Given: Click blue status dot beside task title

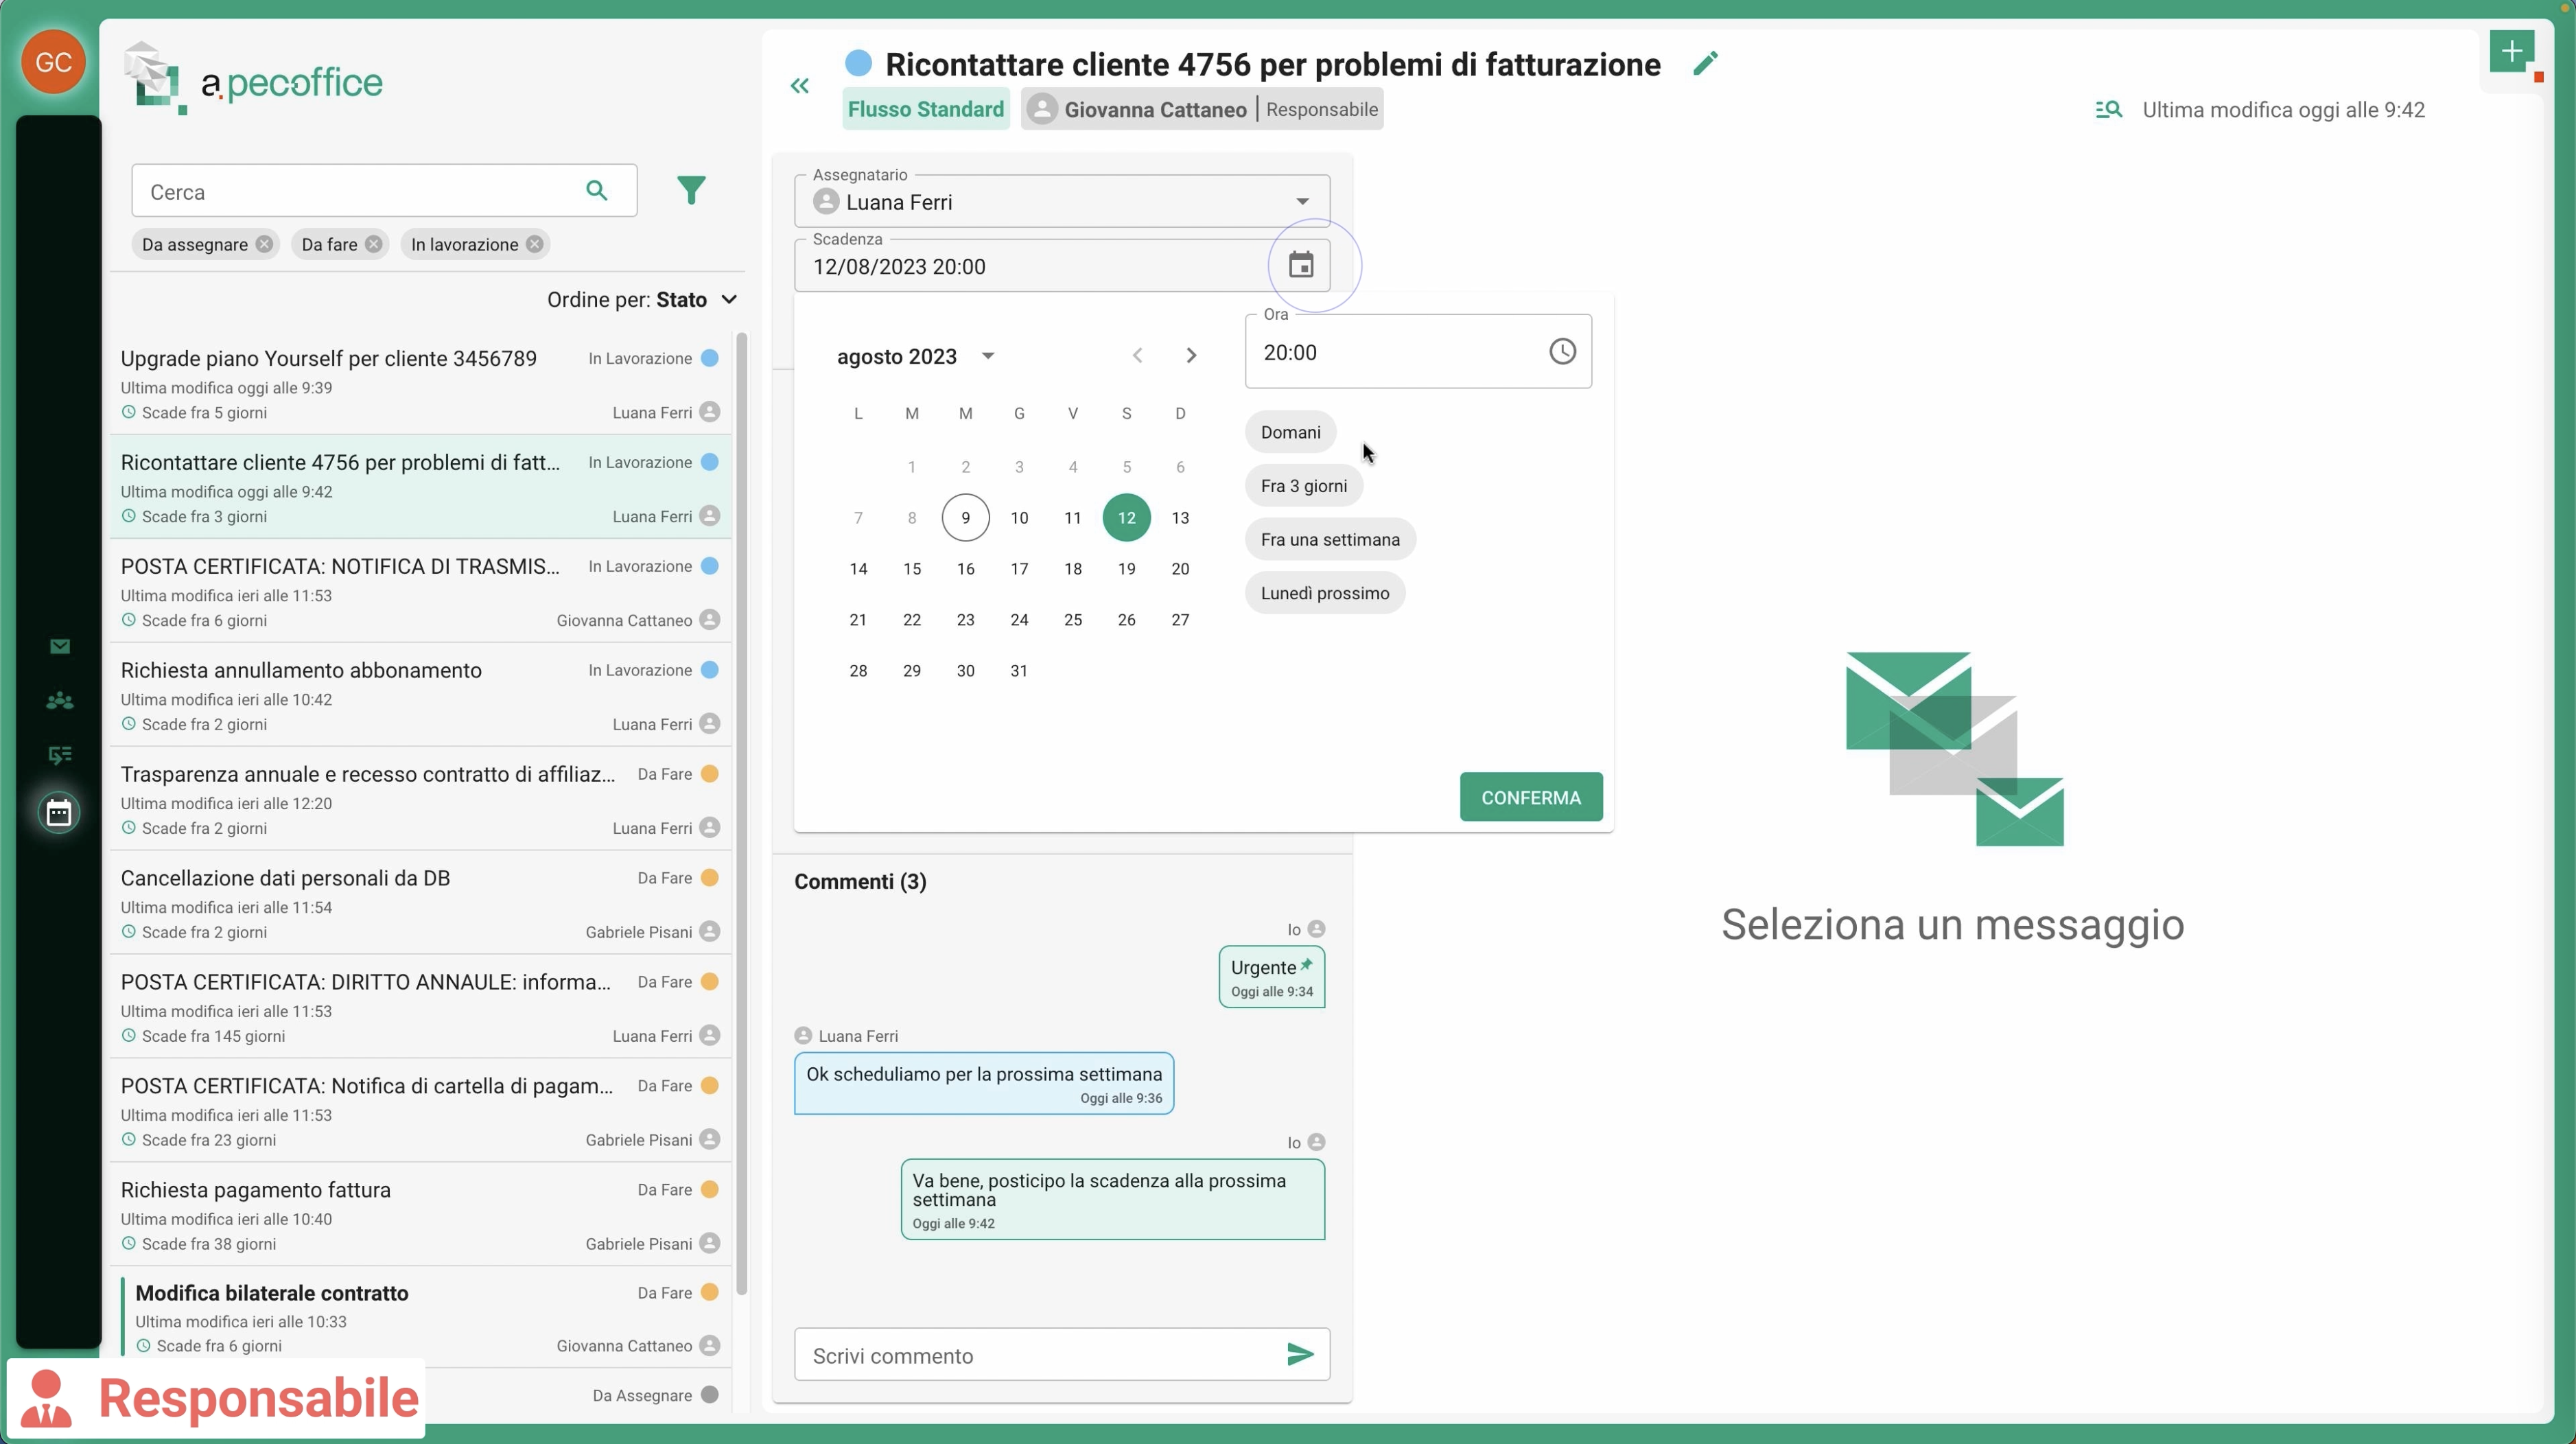Looking at the screenshot, I should point(858,63).
